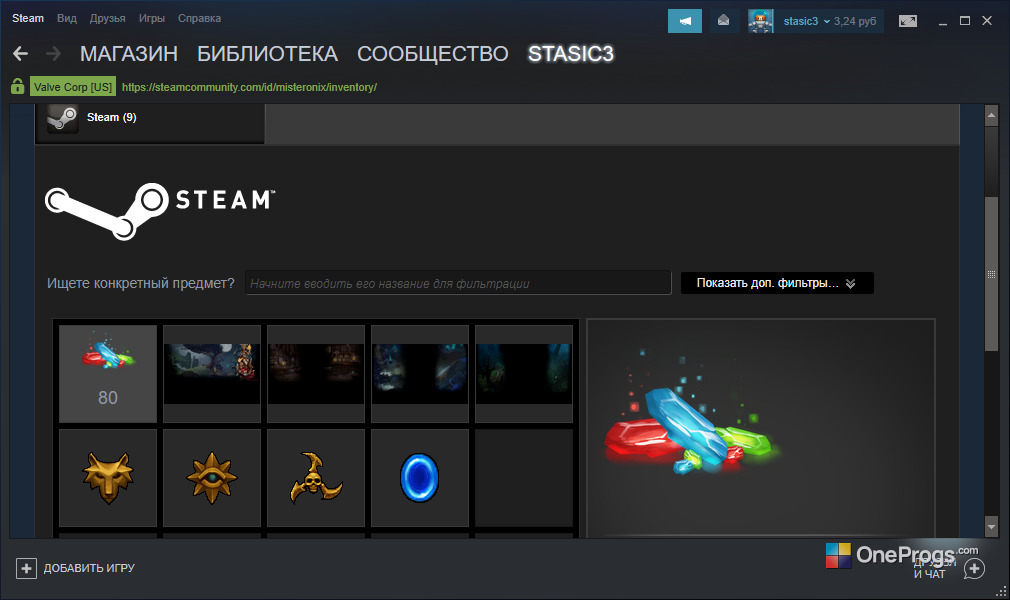The image size is (1010, 600).
Task: Go to the STASIC3 profile section
Action: tap(571, 53)
